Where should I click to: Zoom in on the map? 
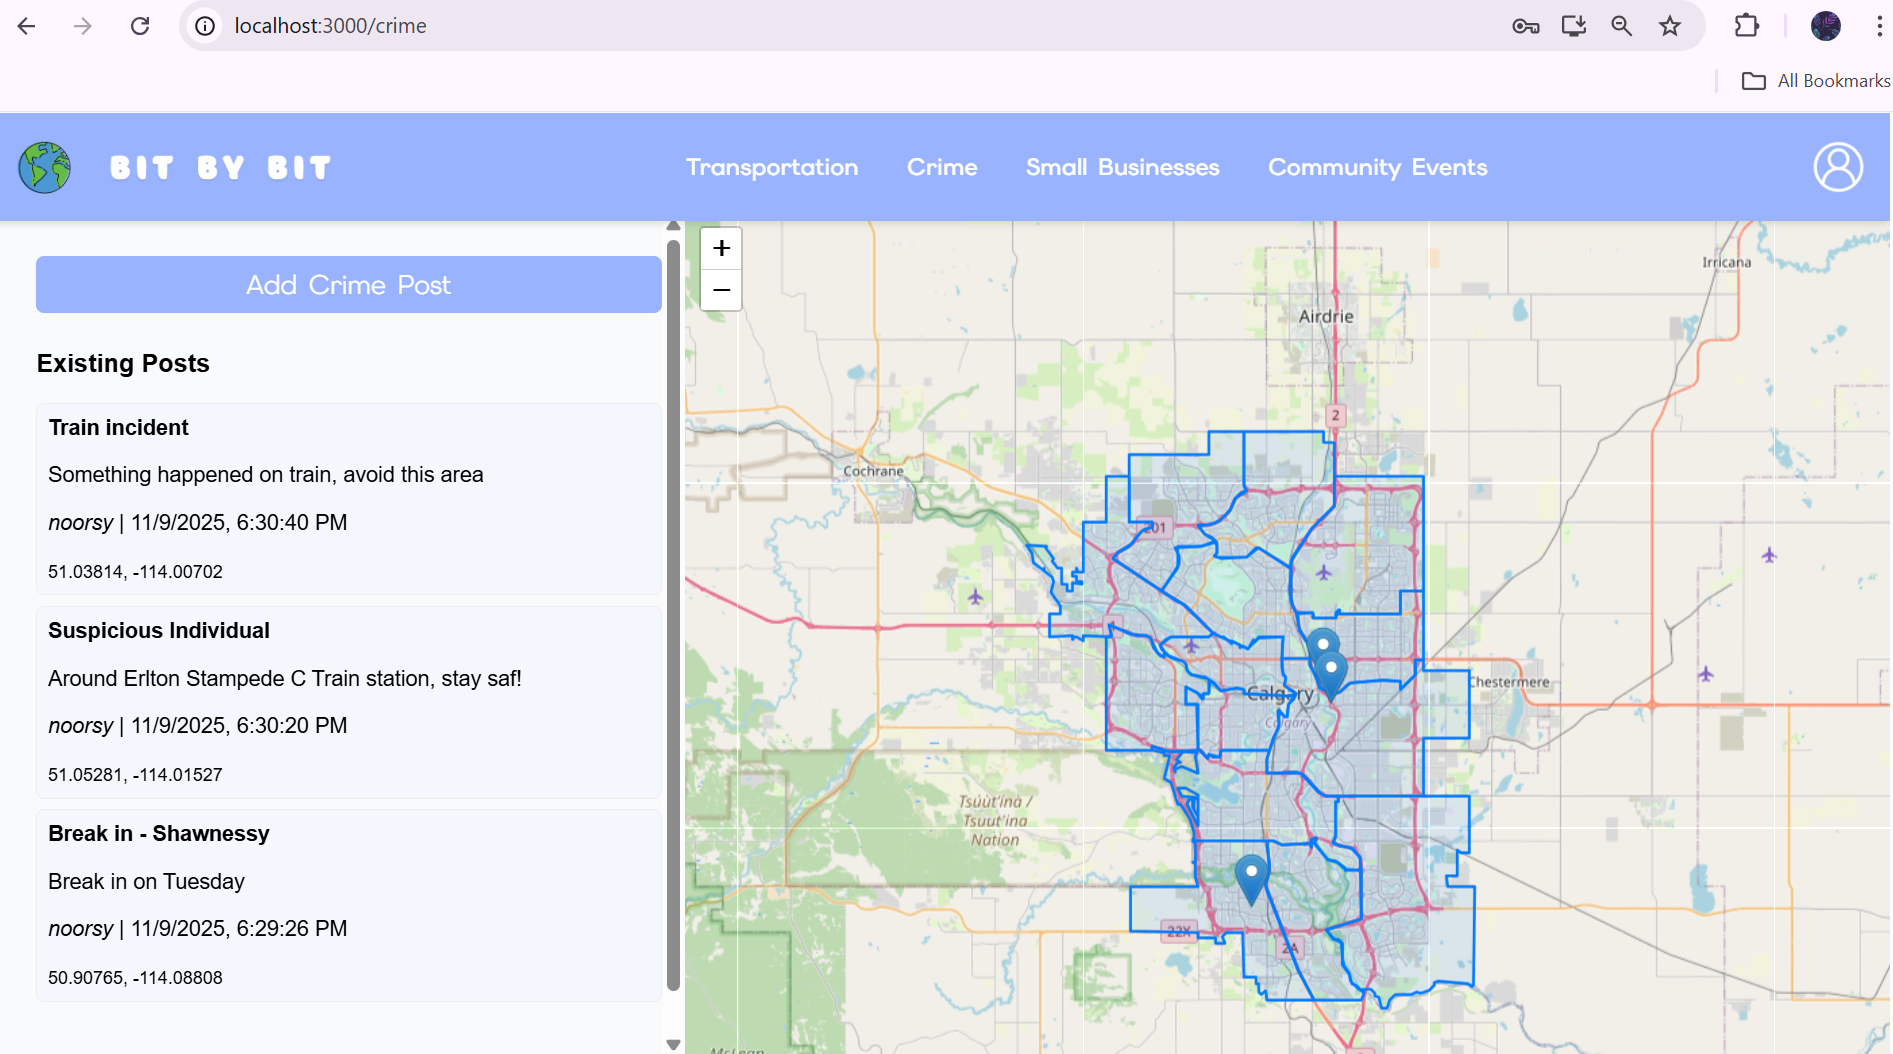721,248
